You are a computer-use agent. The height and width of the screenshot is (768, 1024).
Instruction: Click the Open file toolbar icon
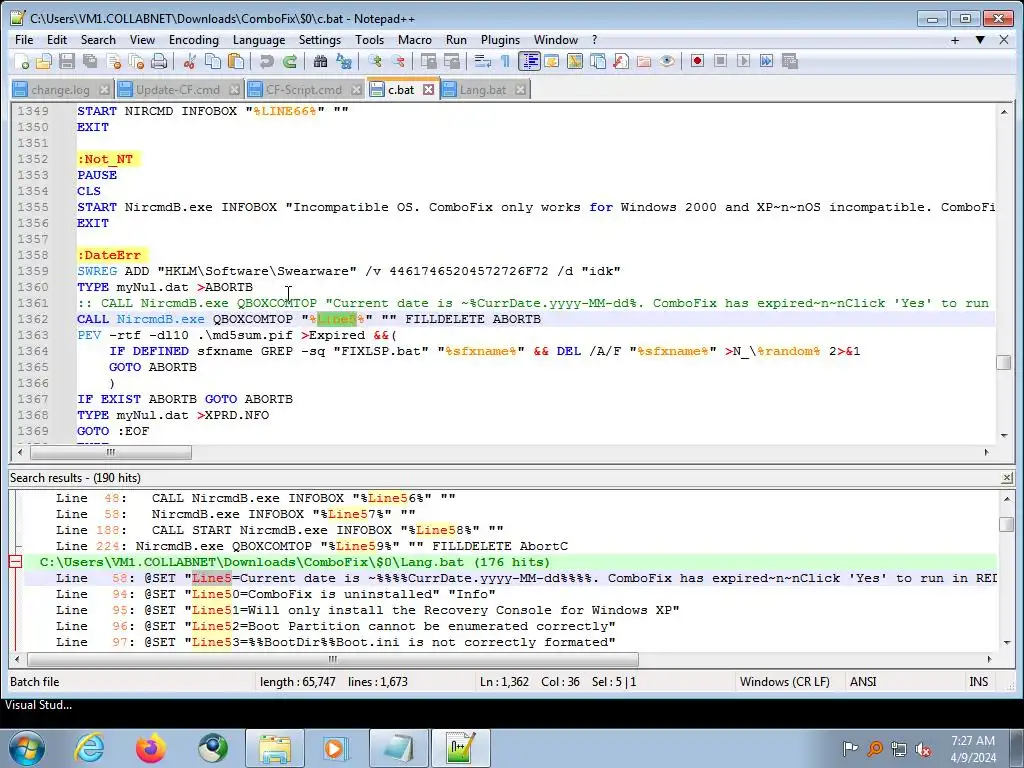(x=44, y=61)
